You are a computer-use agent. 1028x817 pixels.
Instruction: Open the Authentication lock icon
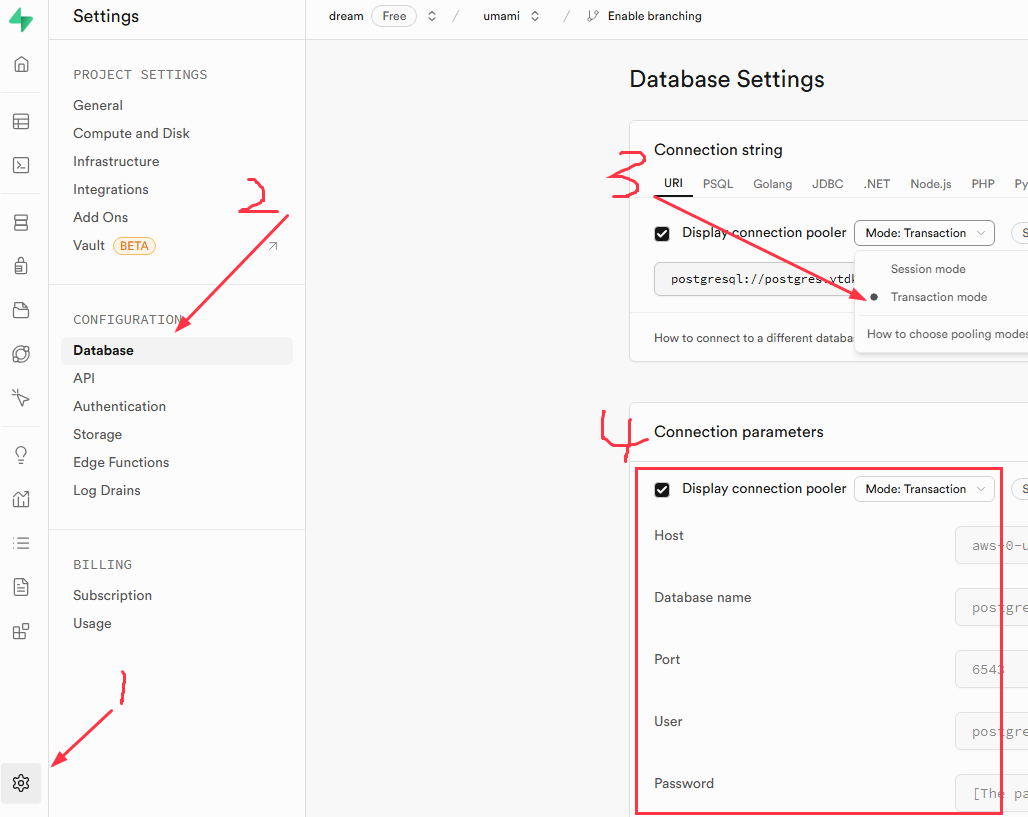pyautogui.click(x=21, y=266)
